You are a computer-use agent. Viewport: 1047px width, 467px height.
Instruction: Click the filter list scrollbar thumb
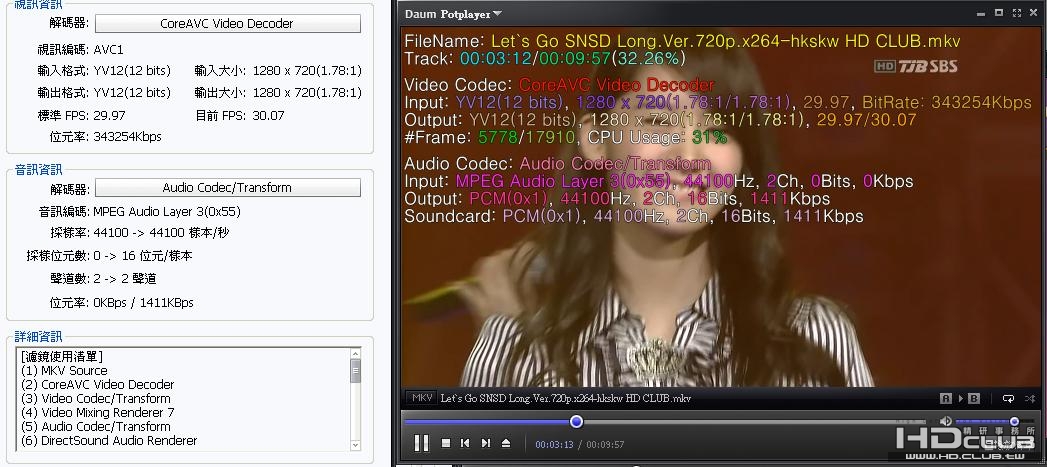(355, 371)
